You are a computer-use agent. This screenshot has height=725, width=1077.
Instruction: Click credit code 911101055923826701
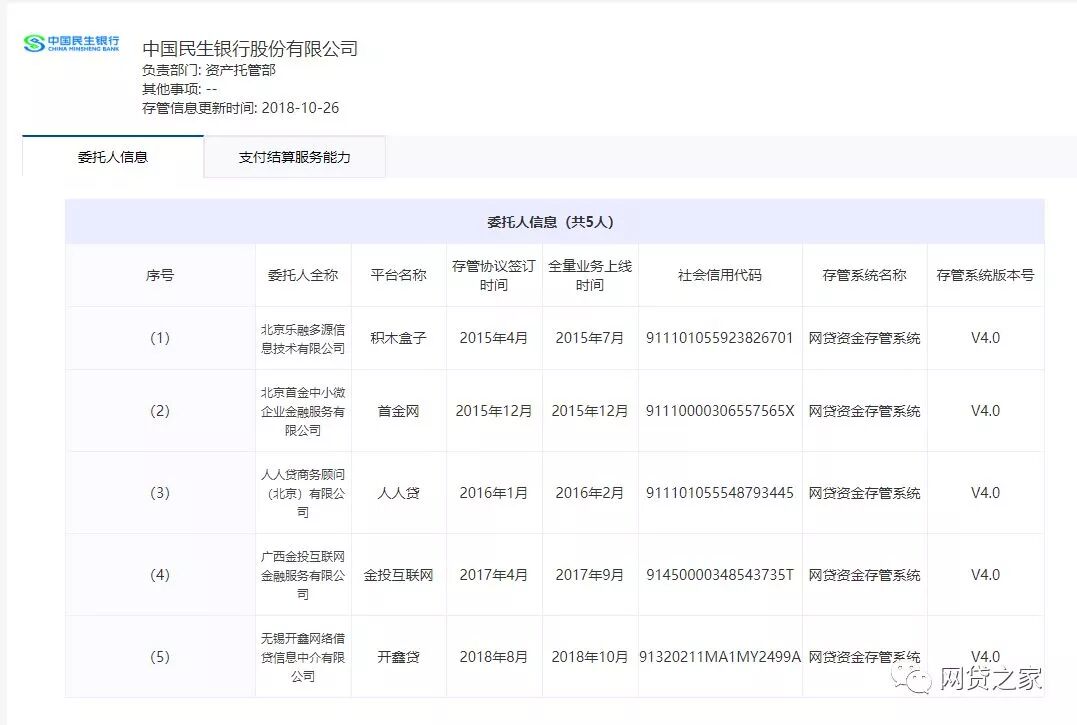pos(720,338)
